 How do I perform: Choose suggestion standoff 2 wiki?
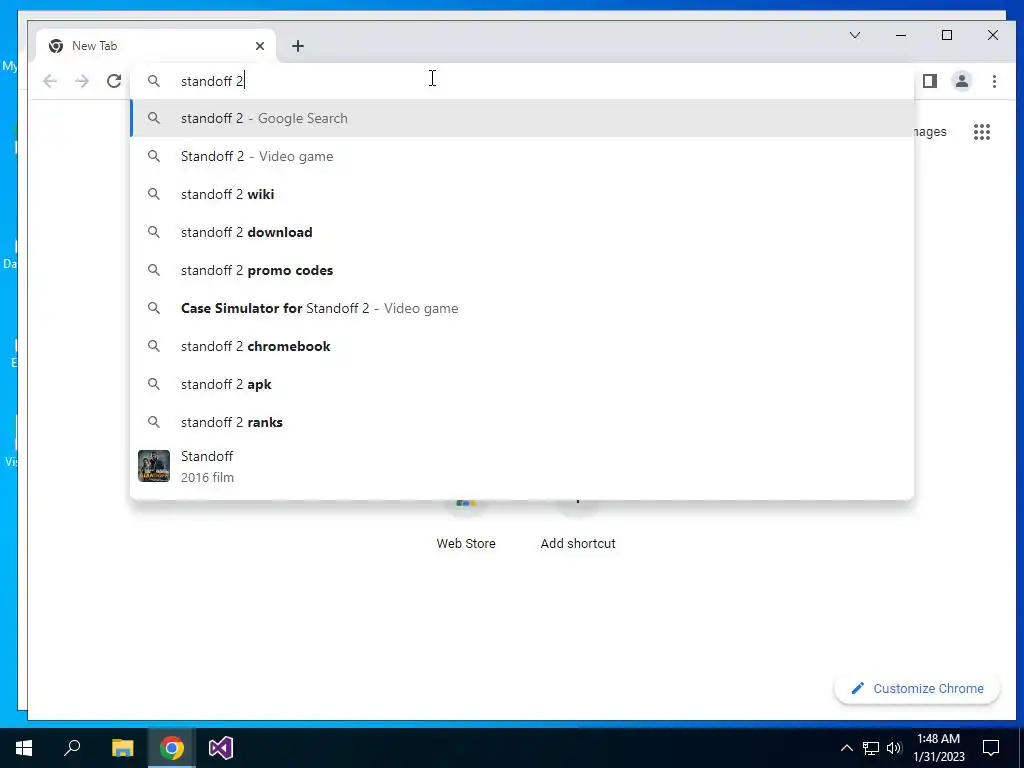click(522, 194)
